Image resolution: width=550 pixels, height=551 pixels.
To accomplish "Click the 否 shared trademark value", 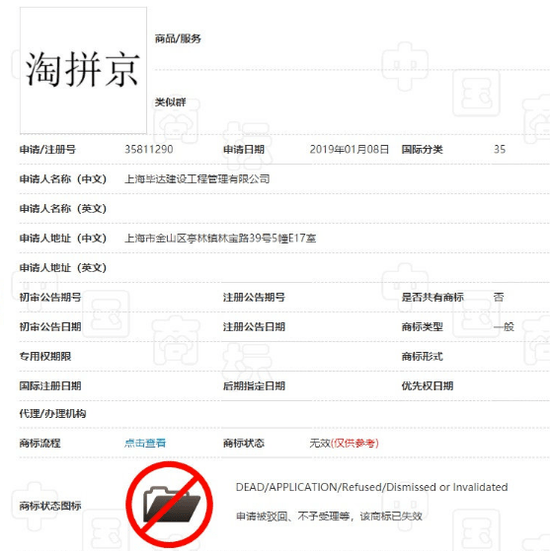I will (498, 297).
